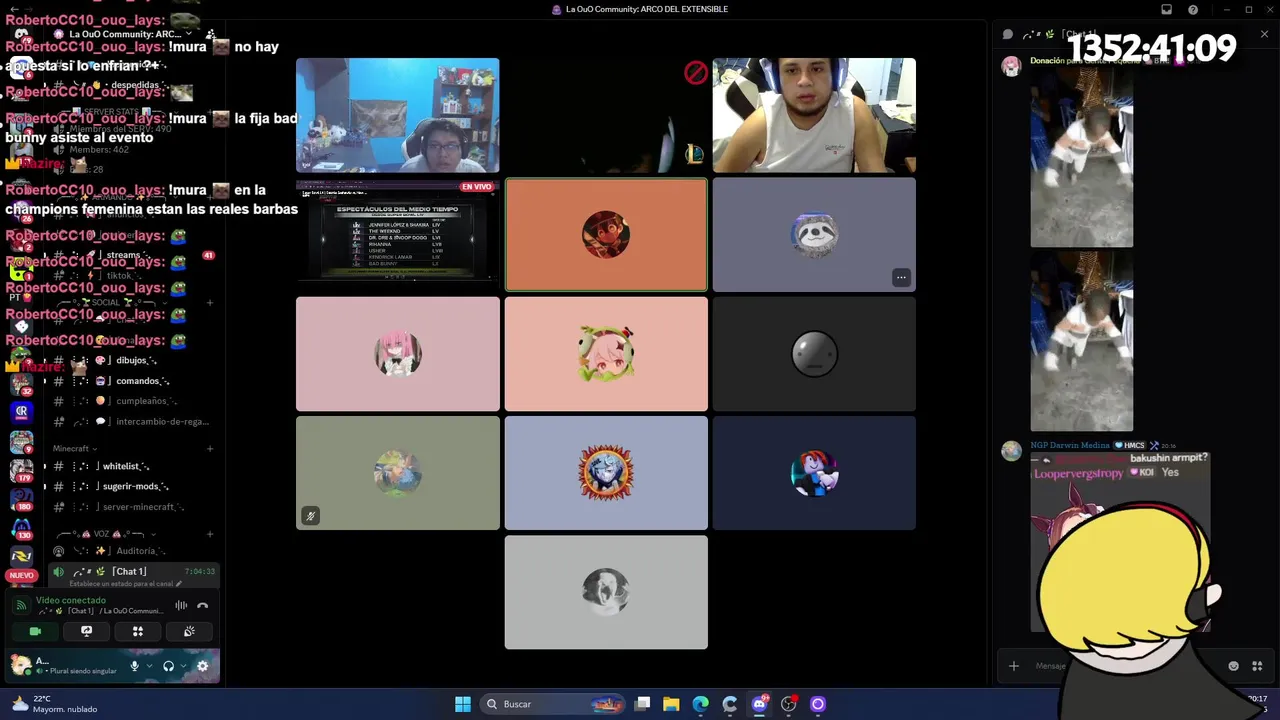The image size is (1280, 720).
Task: Open the intercambio-de-rega channel
Action: [x=132, y=422]
